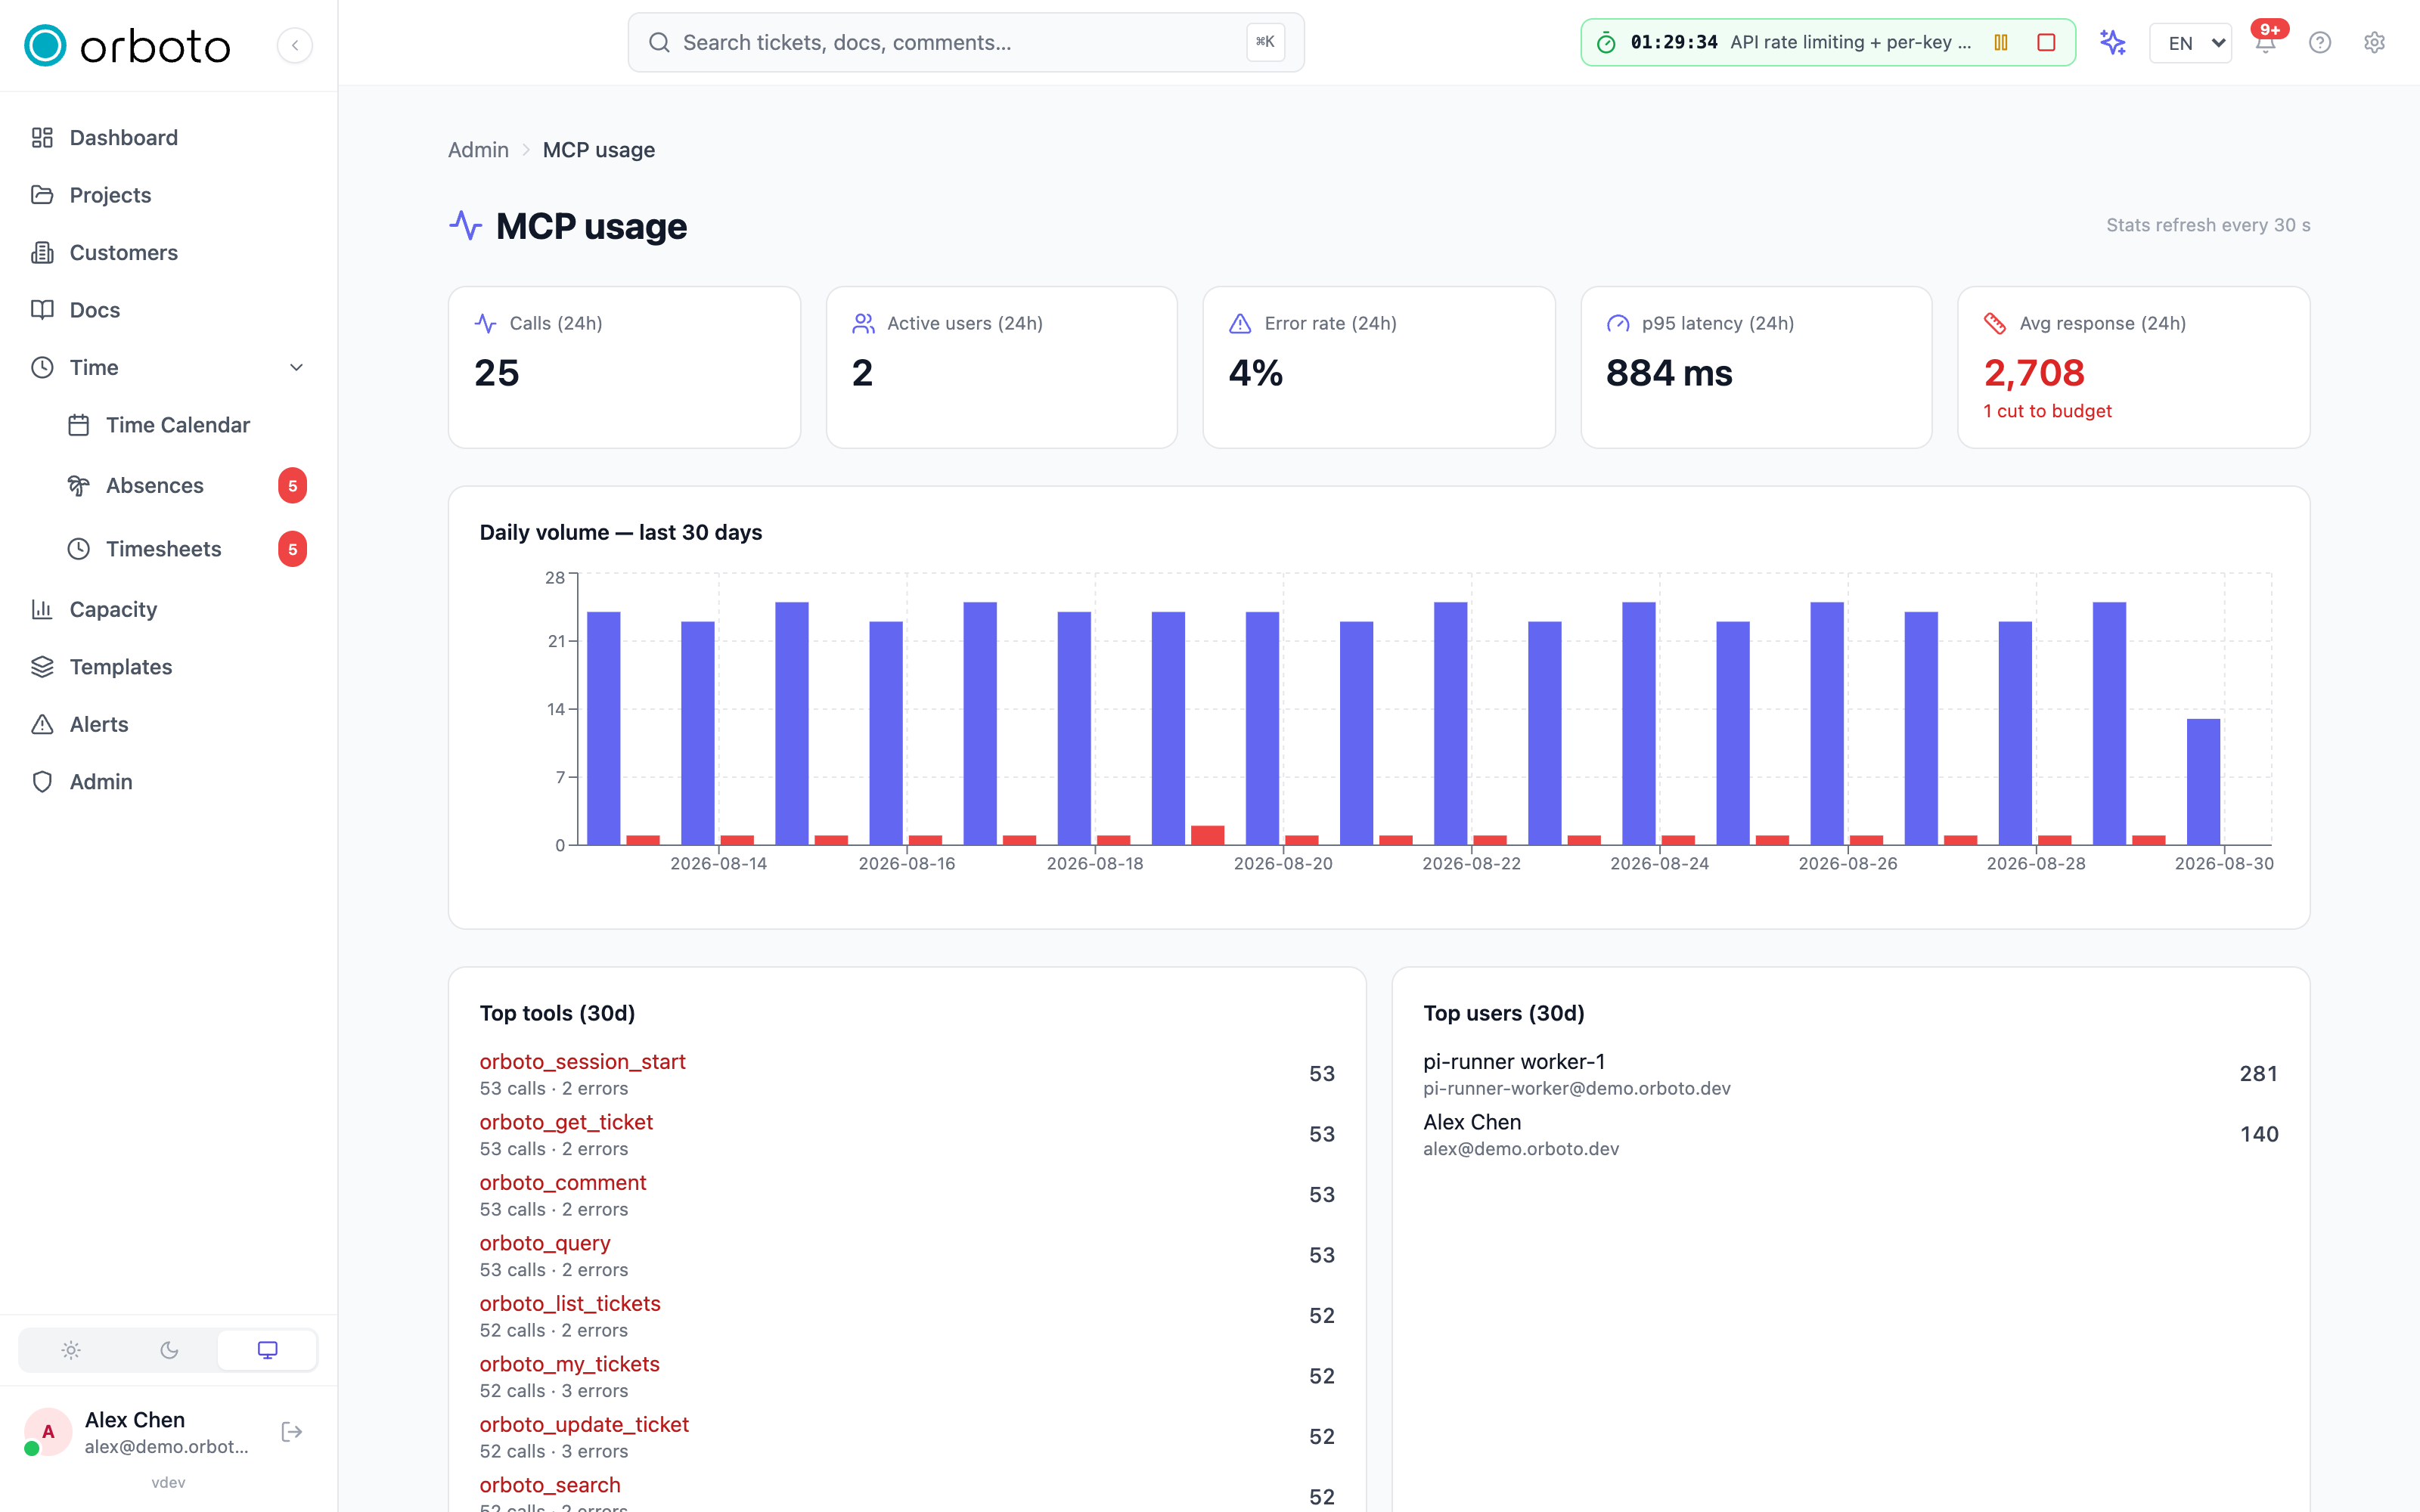Log out using the sign-out icon
Screen dimensions: 2420x1512
coord(292,1432)
